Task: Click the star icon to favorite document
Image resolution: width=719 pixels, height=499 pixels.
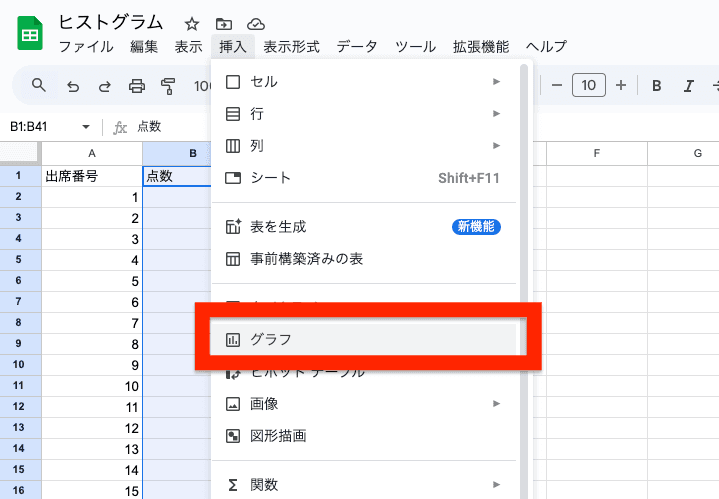Action: click(x=192, y=23)
